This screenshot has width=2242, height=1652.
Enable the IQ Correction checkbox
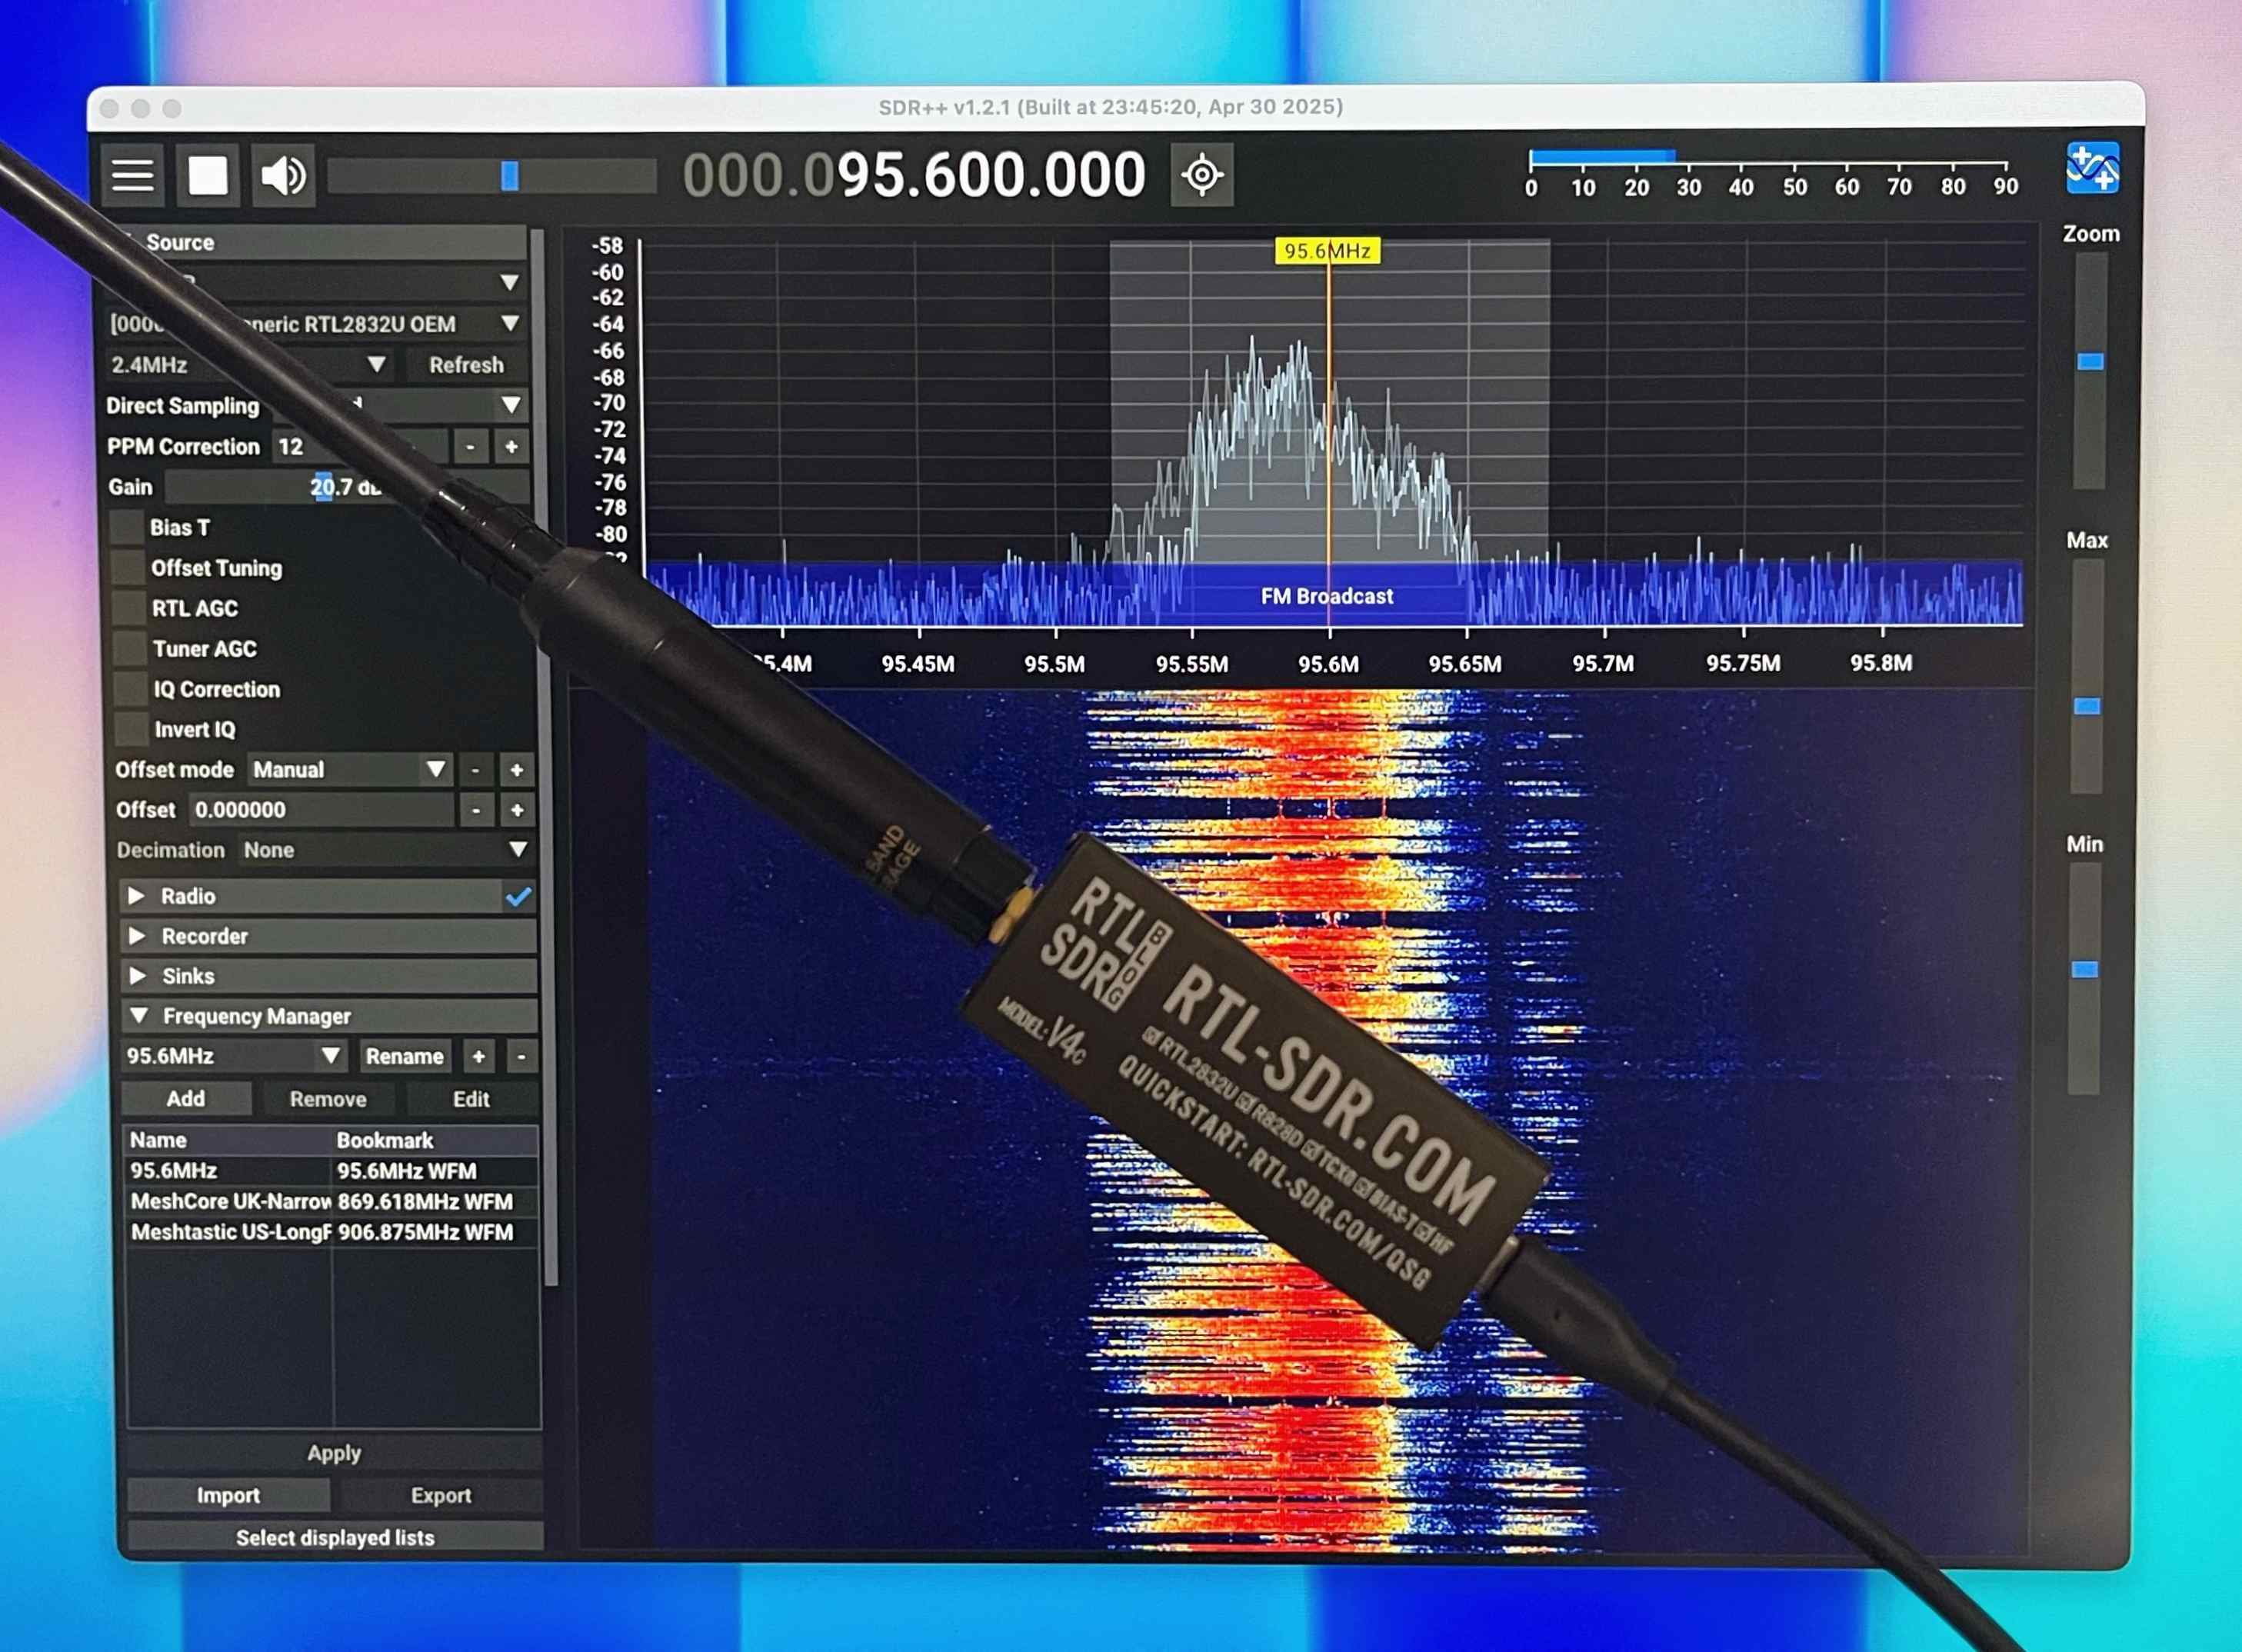[132, 689]
